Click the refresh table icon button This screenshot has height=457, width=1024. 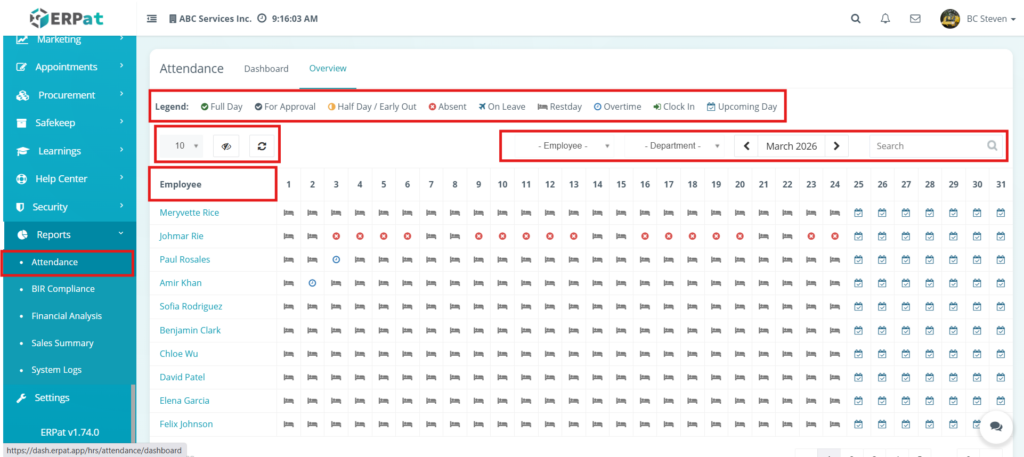pos(262,146)
